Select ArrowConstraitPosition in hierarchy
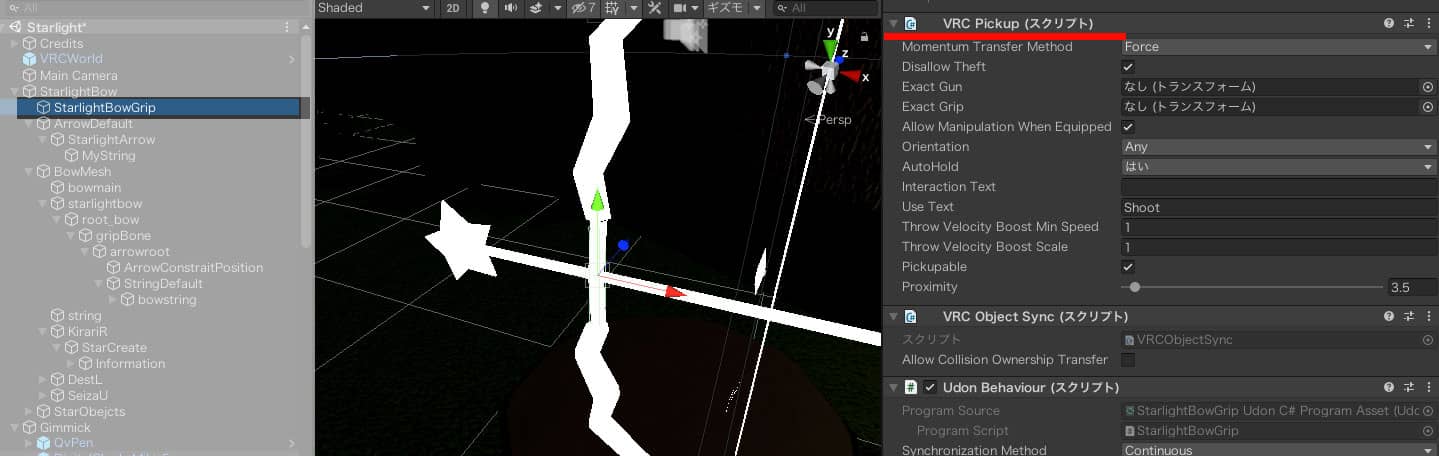Viewport: 1439px width, 456px height. (193, 268)
